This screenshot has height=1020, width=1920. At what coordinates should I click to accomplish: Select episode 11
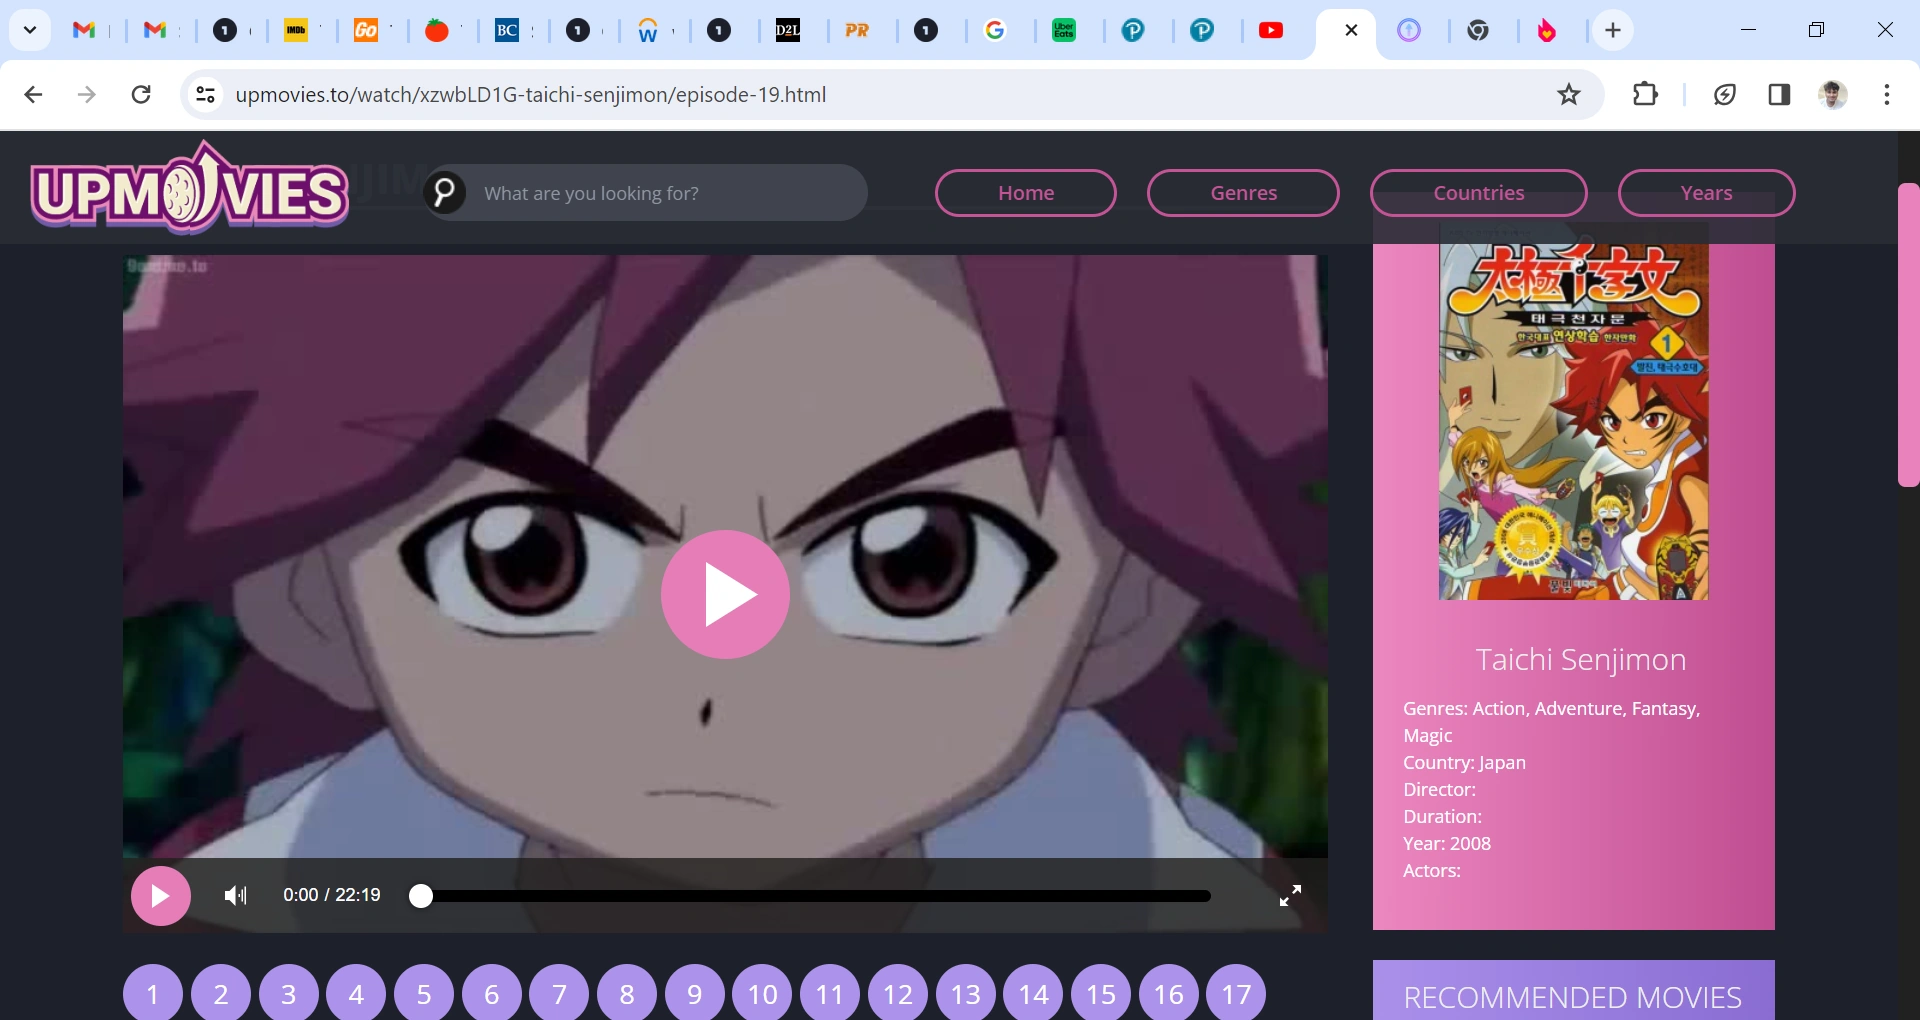tap(830, 994)
